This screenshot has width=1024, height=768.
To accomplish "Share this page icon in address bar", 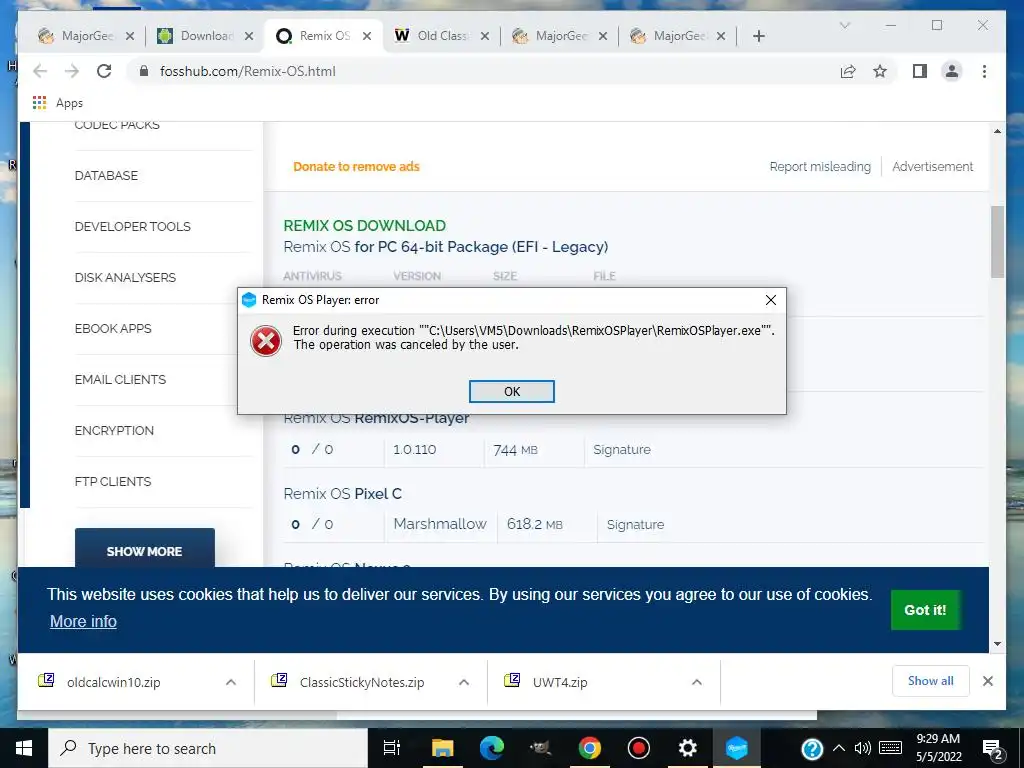I will [848, 71].
